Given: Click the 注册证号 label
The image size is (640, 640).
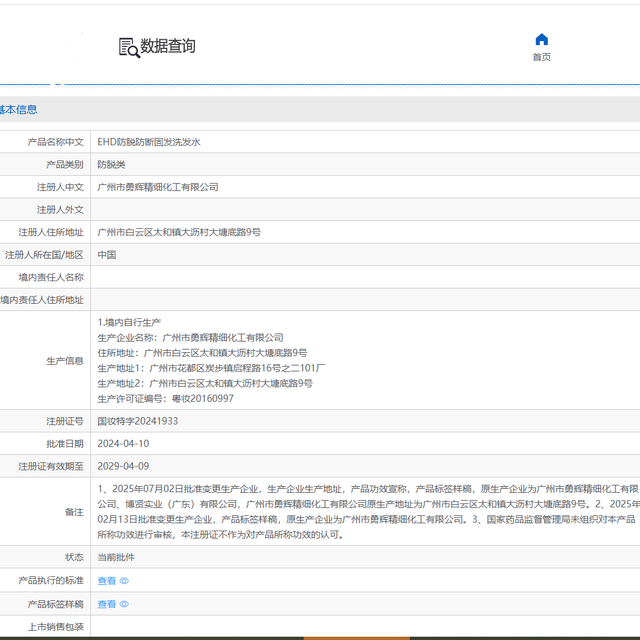Looking at the screenshot, I should pyautogui.click(x=65, y=421).
